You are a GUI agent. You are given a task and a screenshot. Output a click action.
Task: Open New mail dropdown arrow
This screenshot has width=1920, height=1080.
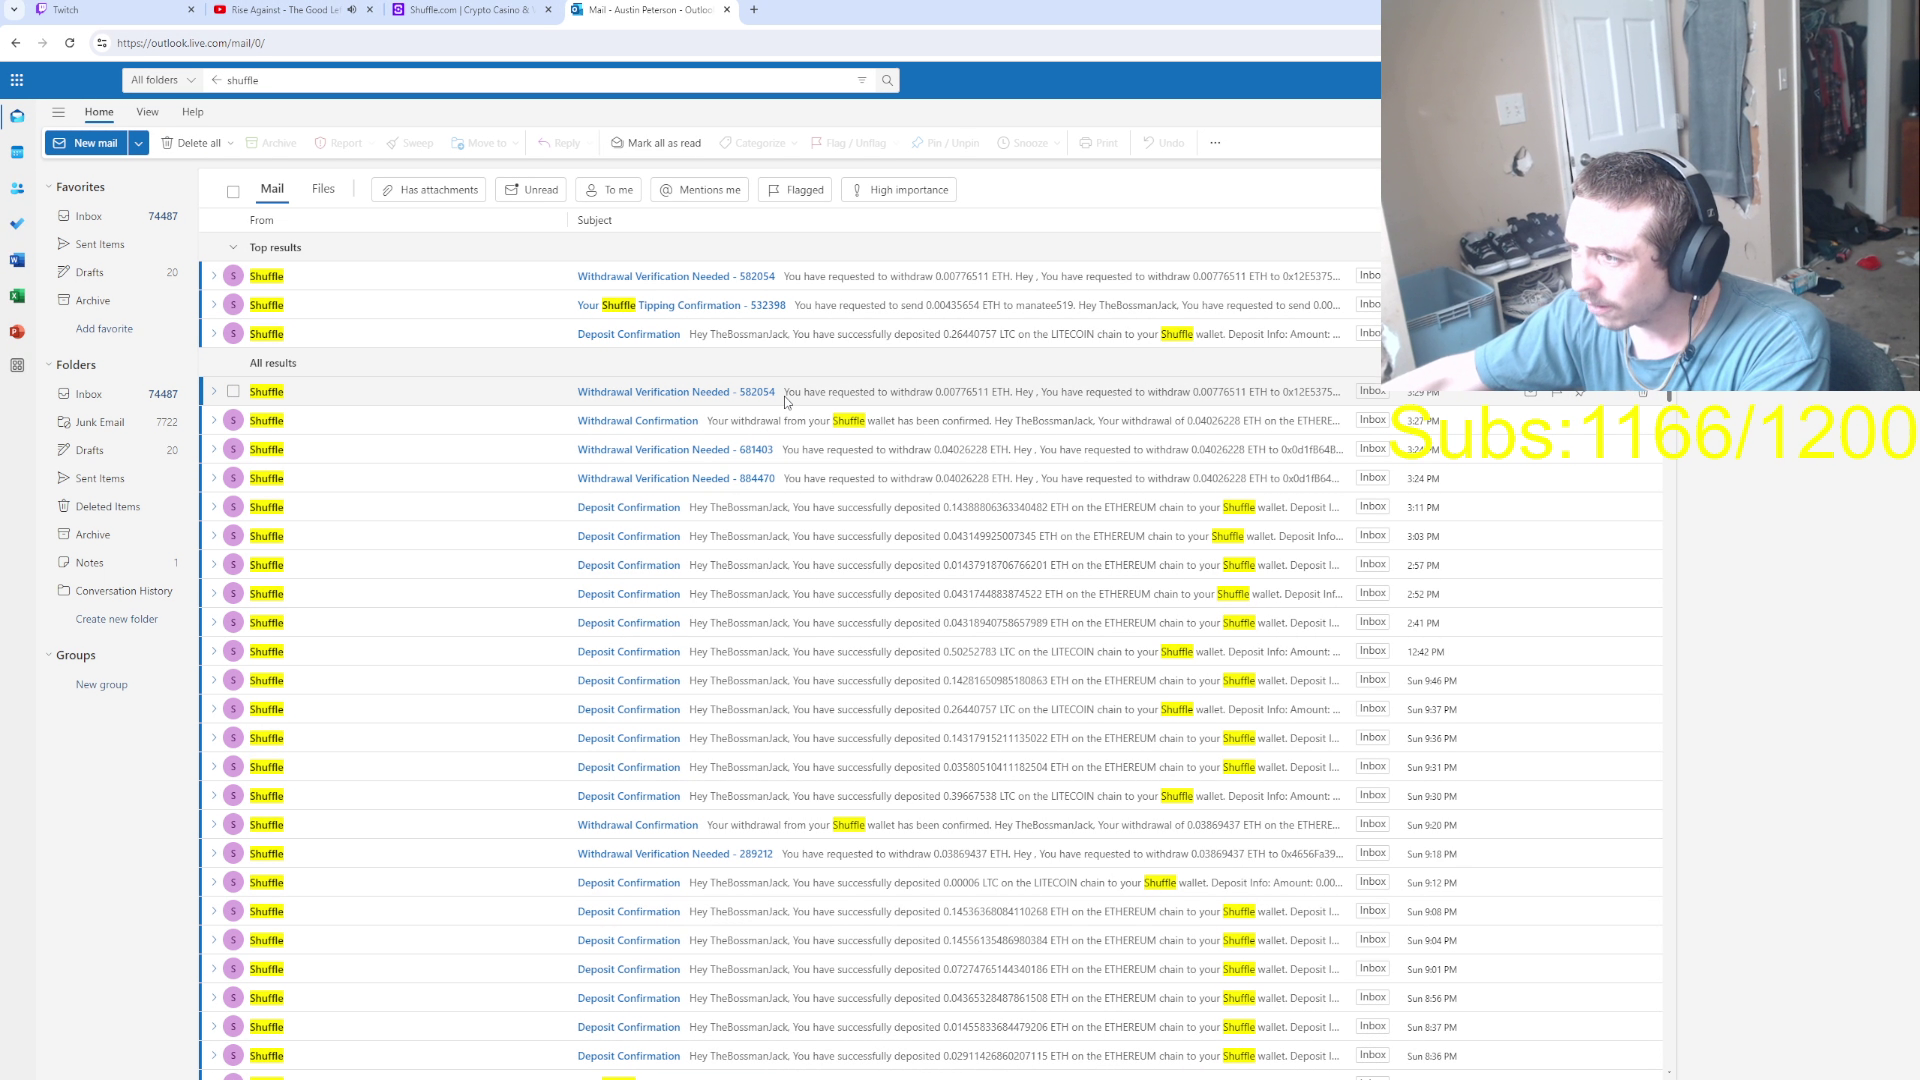pos(139,143)
